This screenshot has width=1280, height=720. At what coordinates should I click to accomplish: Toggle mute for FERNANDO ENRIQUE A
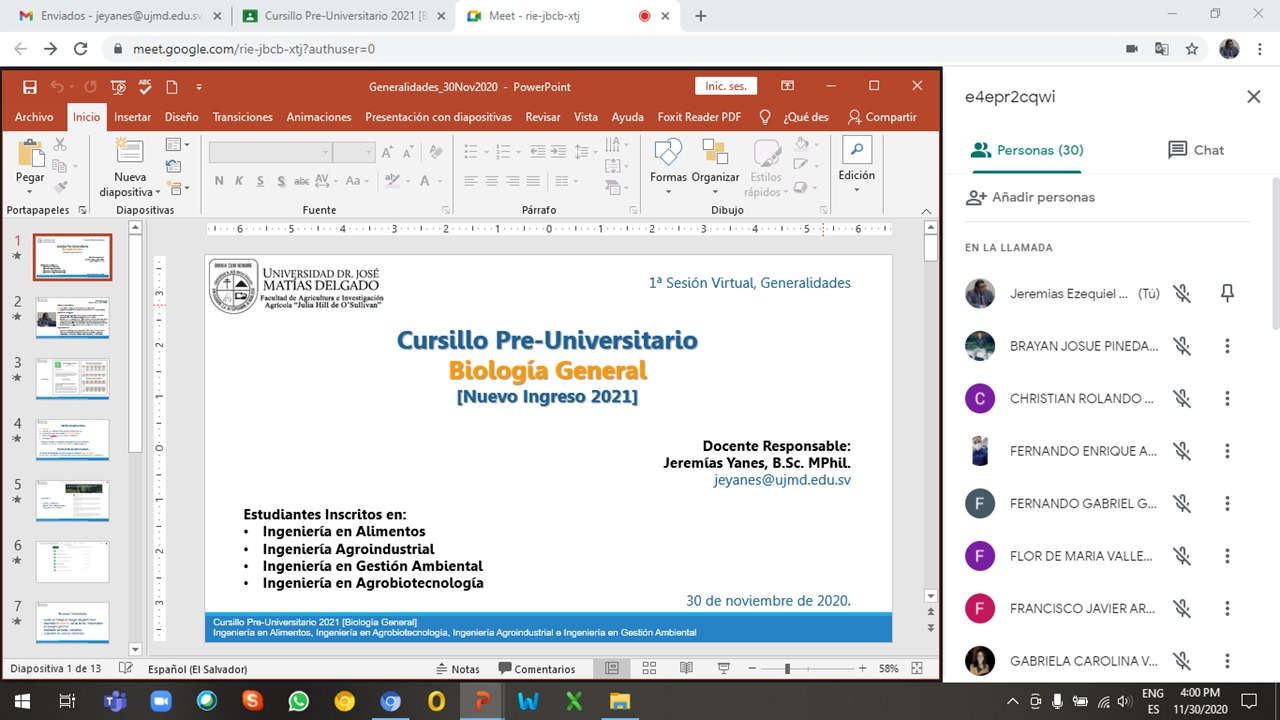coord(1182,451)
